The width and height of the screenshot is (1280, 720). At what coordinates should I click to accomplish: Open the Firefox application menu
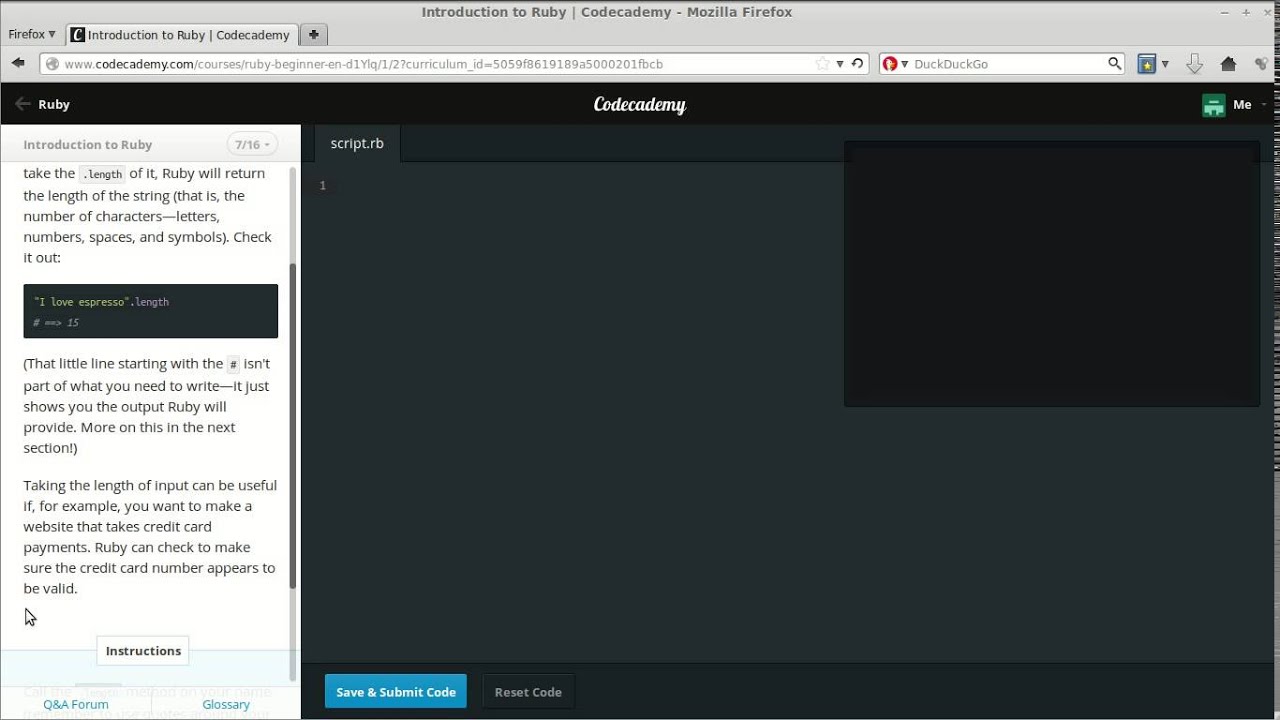32,34
